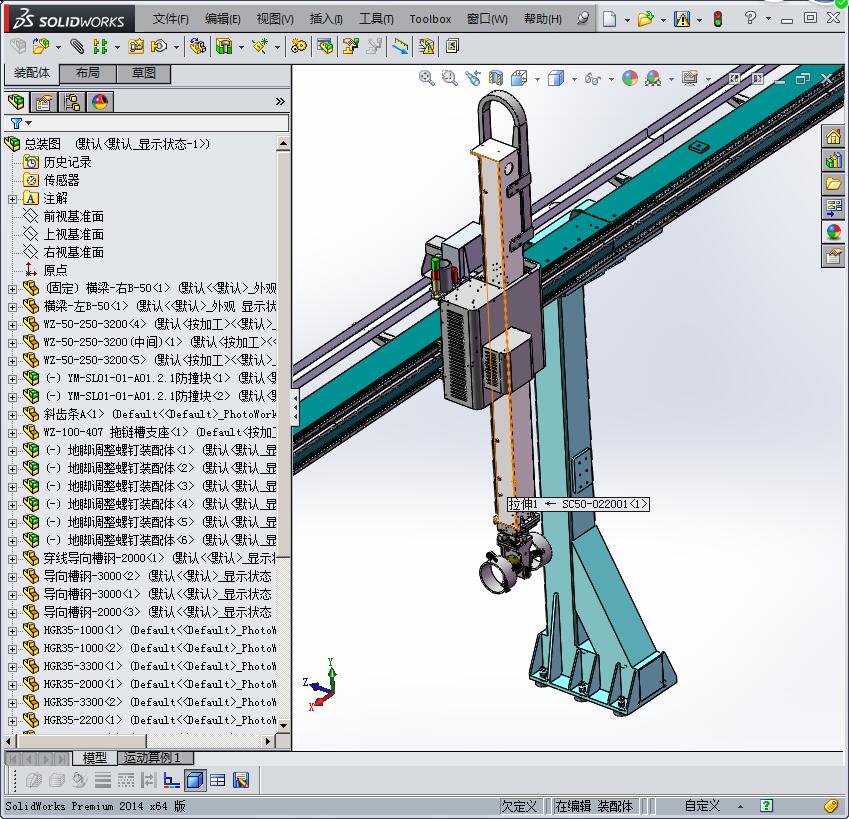849x819 pixels.
Task: Click the Help question mark icon
Action: [750, 18]
